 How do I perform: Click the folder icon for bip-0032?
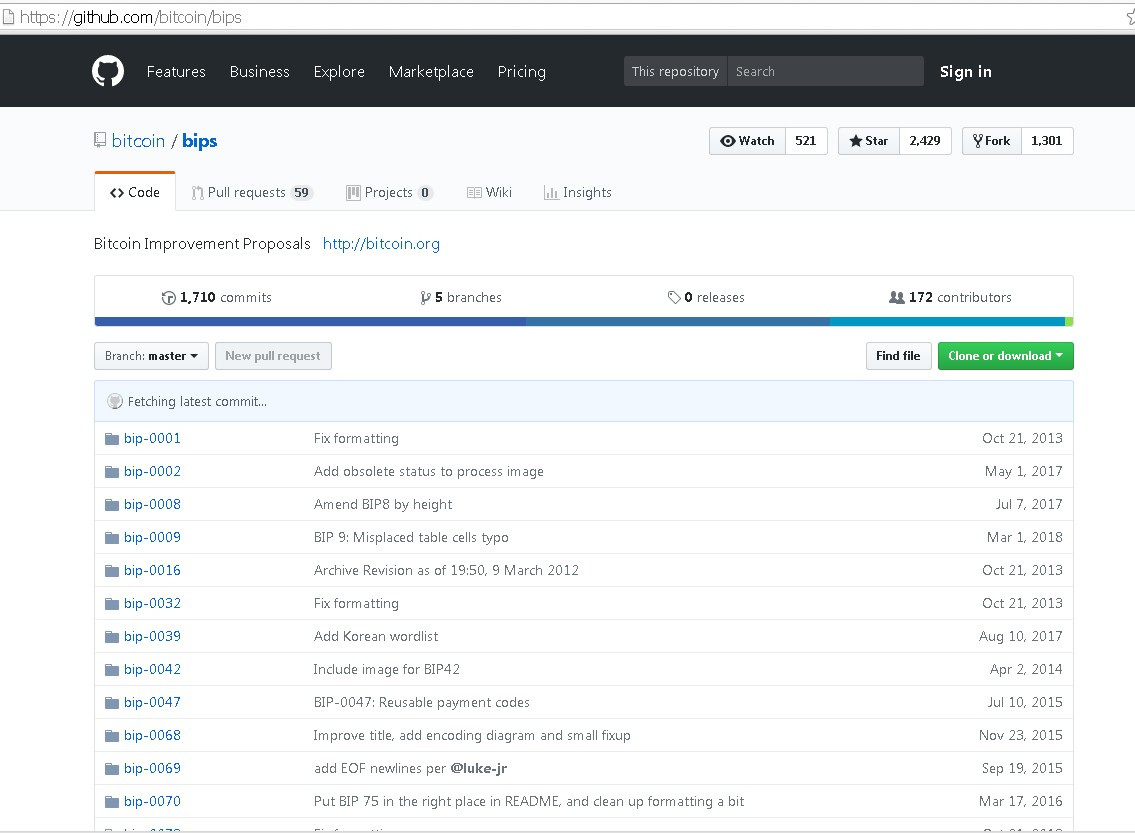point(111,604)
